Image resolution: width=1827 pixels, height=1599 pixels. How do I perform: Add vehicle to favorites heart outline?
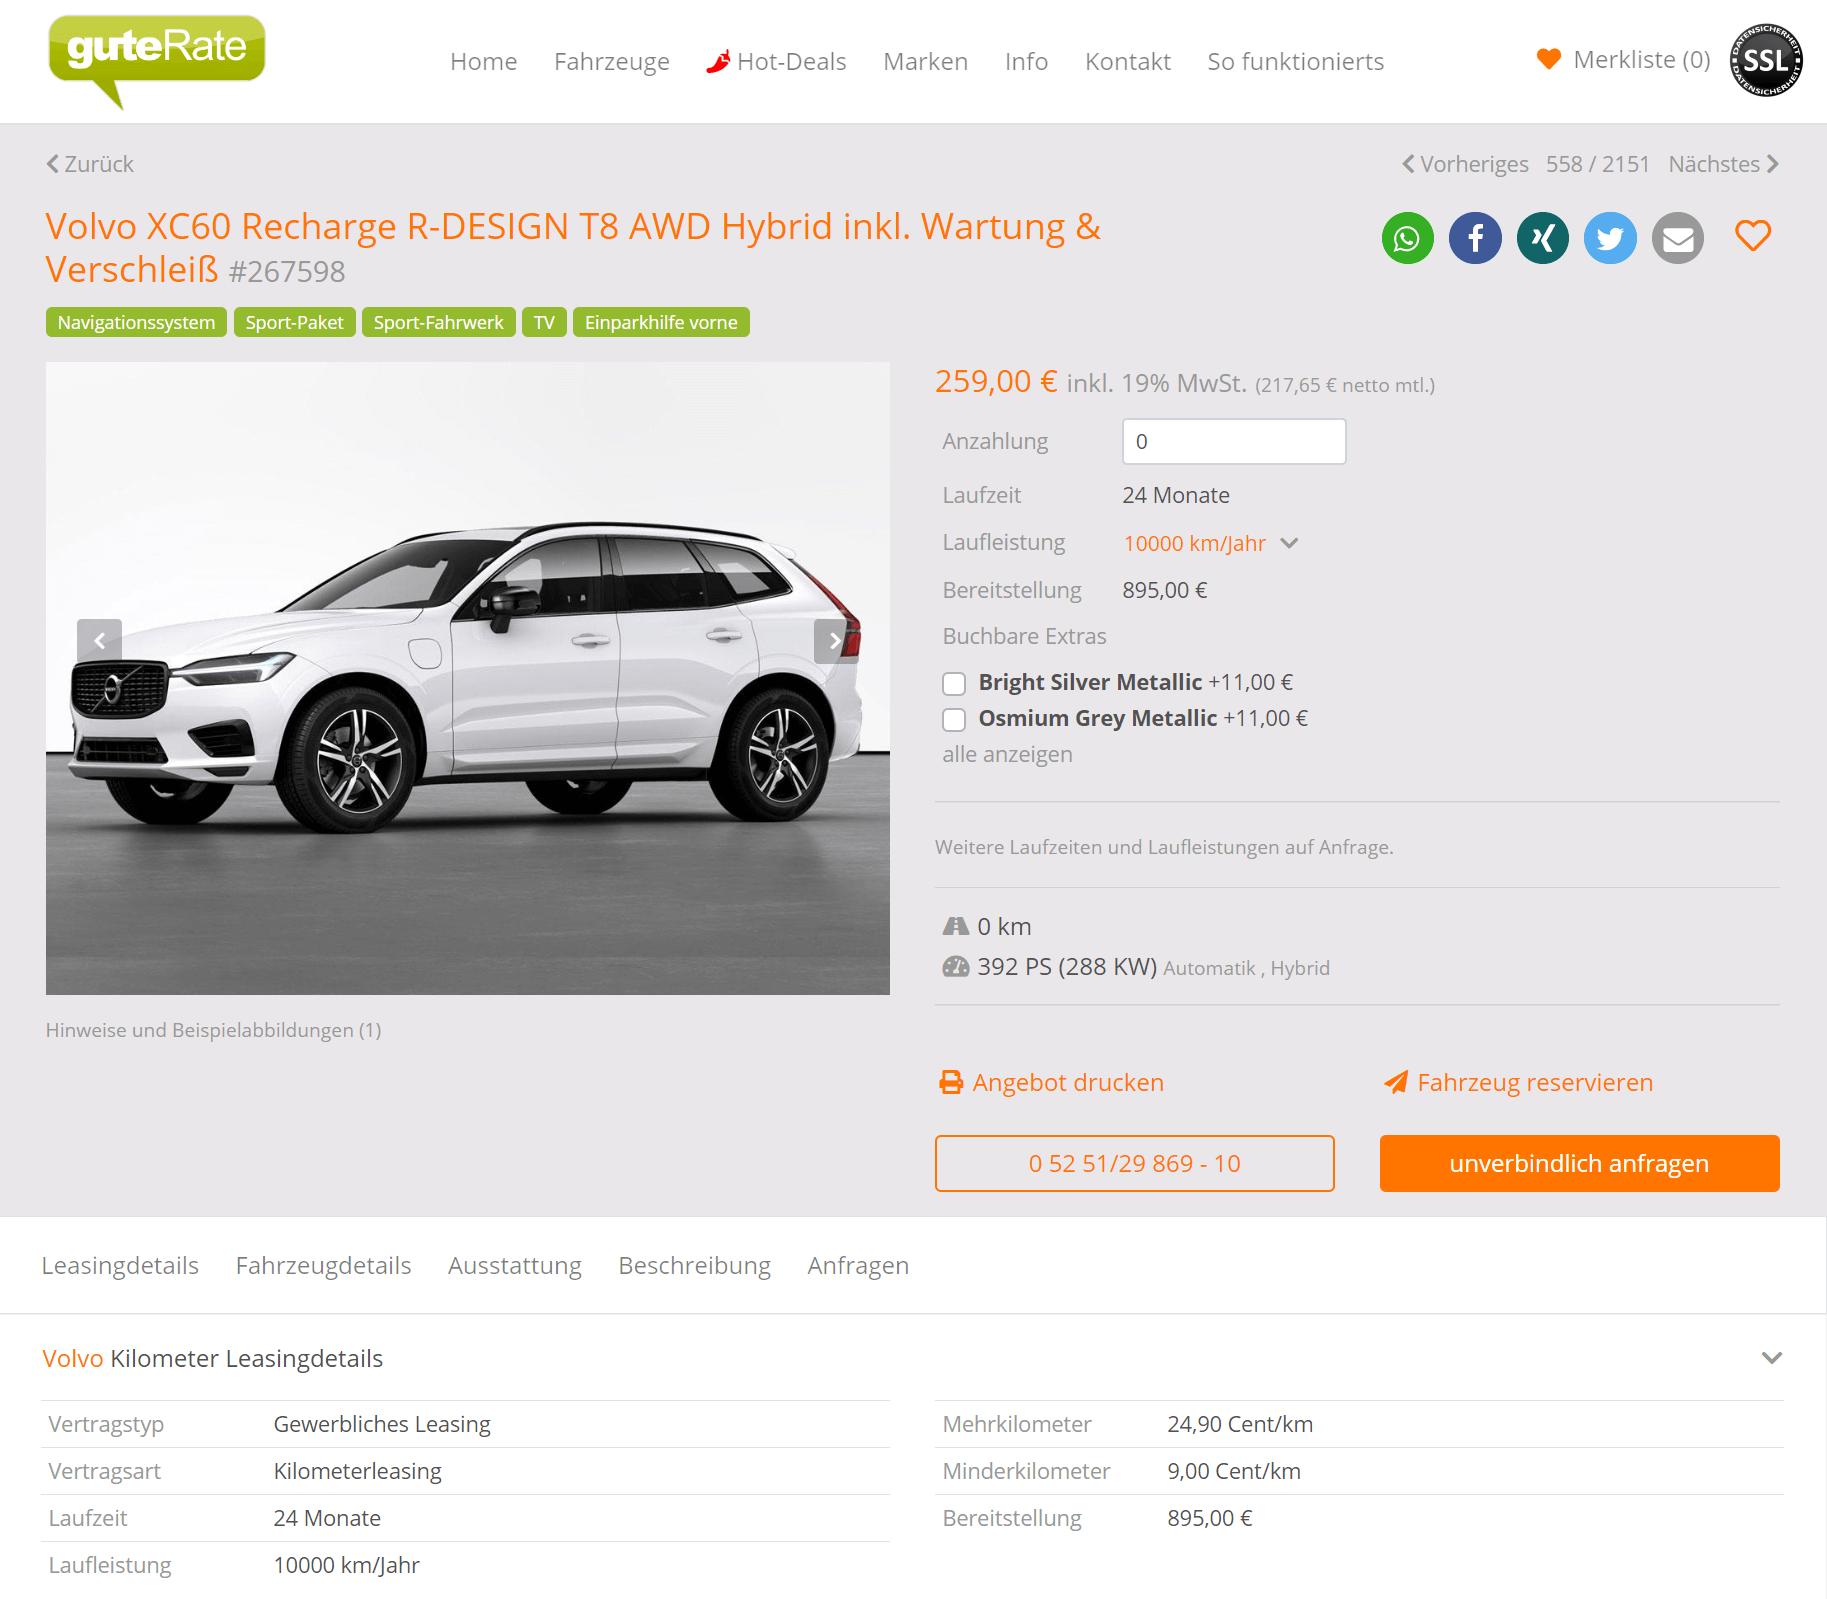[x=1752, y=236]
